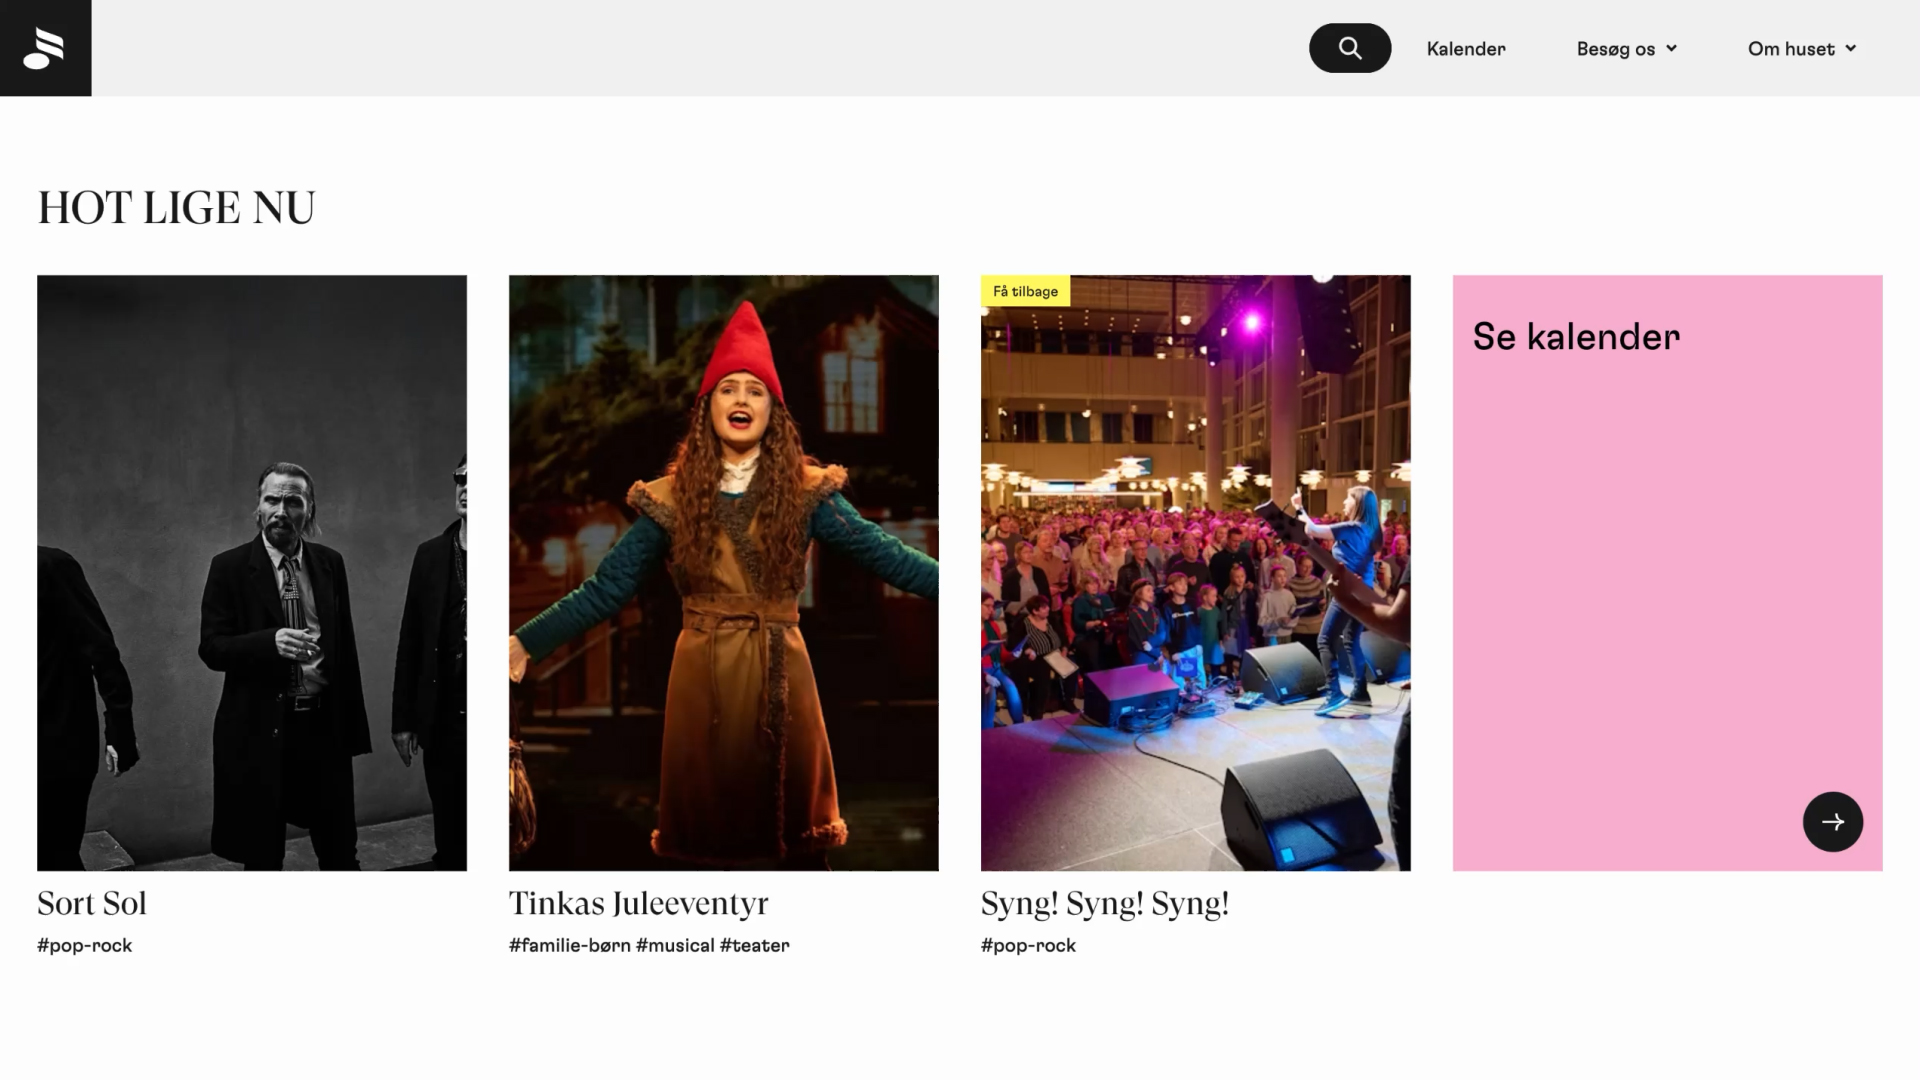Click the Syng! Syng! Syng! title link

[x=1104, y=903]
